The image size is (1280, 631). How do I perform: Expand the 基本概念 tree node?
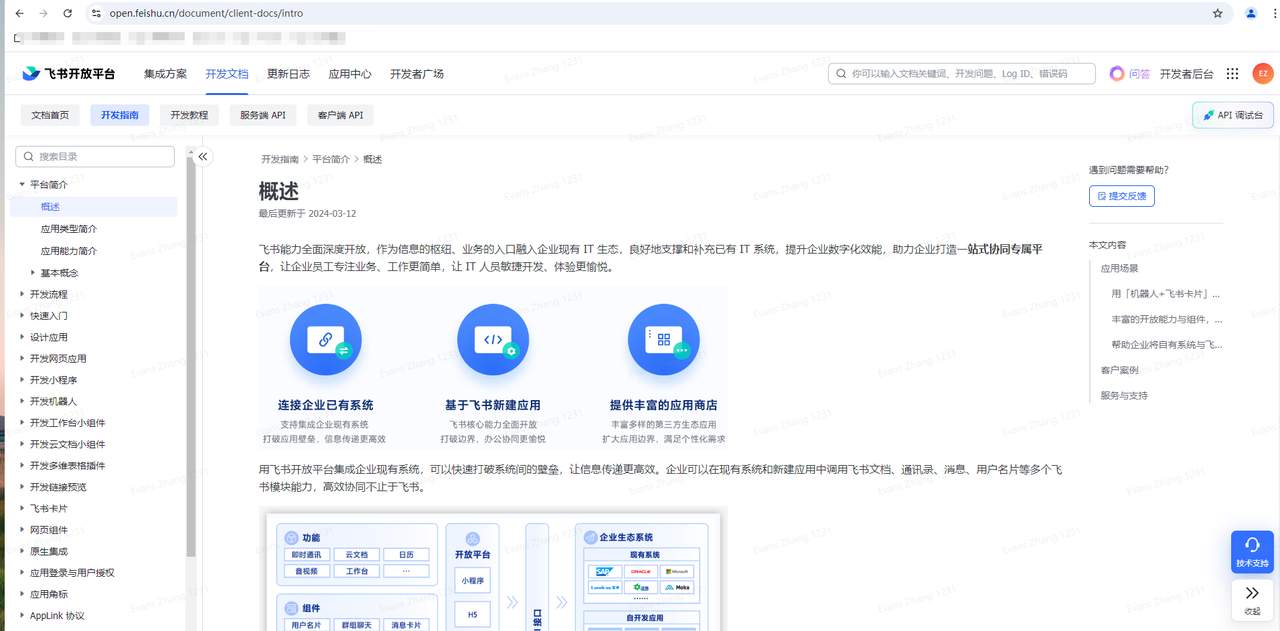pos(33,273)
